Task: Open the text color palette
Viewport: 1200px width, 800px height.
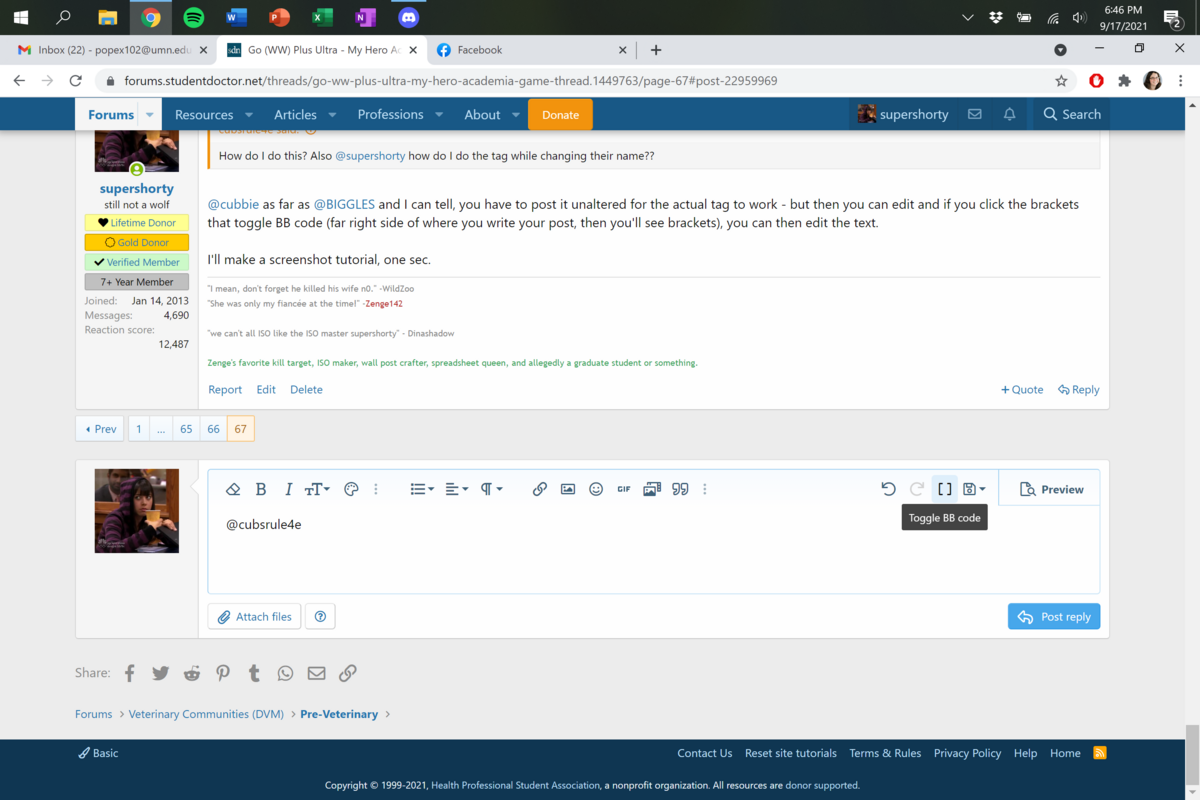Action: (350, 489)
